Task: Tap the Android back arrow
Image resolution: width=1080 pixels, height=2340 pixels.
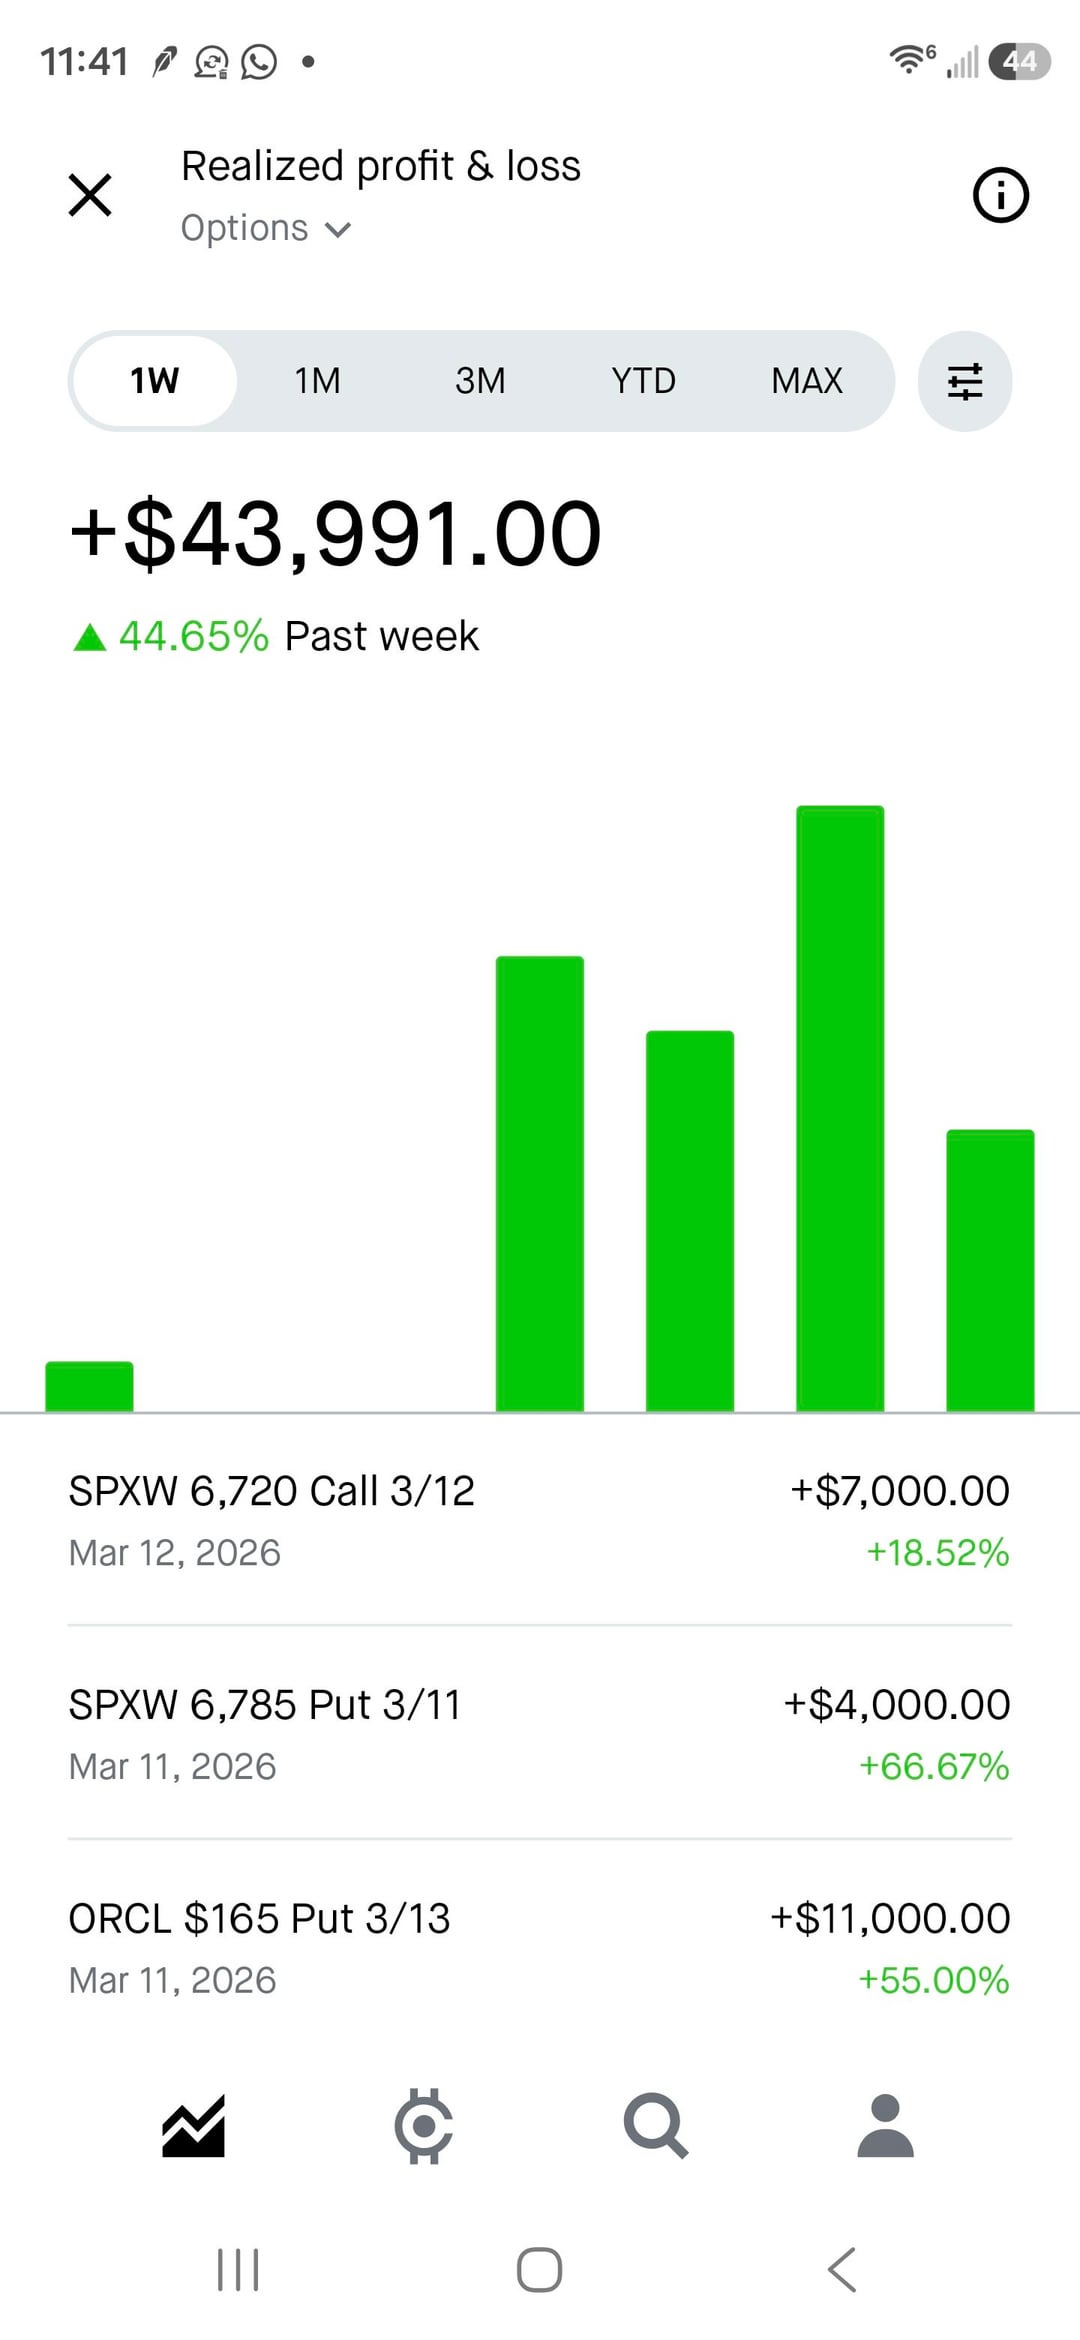Action: pyautogui.click(x=842, y=2269)
